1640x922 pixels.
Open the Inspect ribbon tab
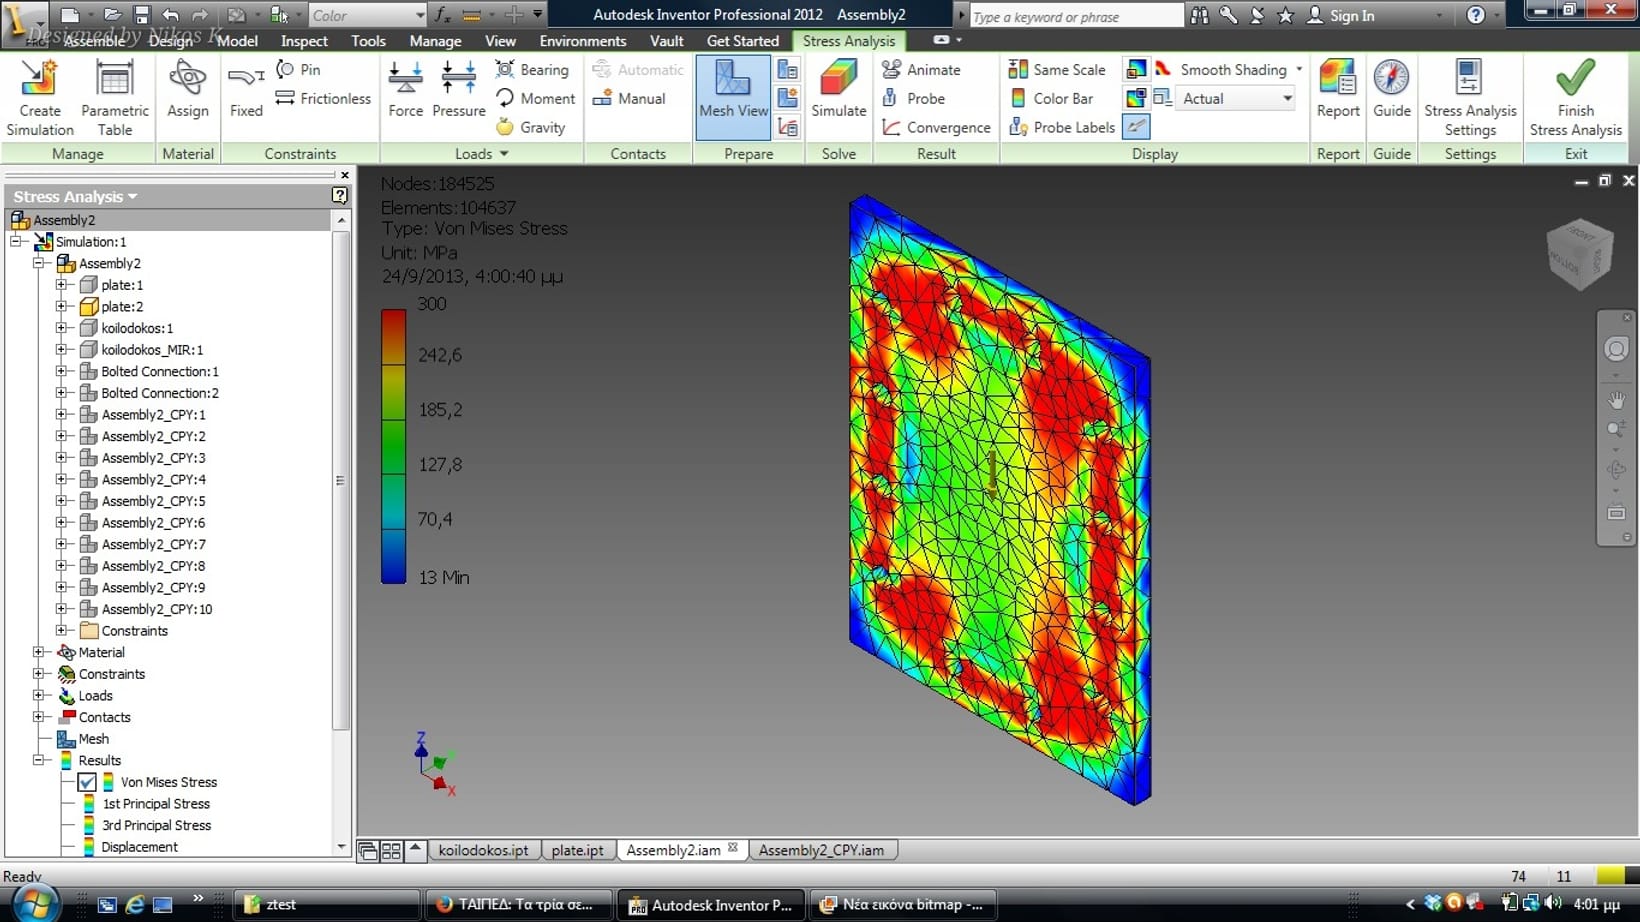coord(304,41)
